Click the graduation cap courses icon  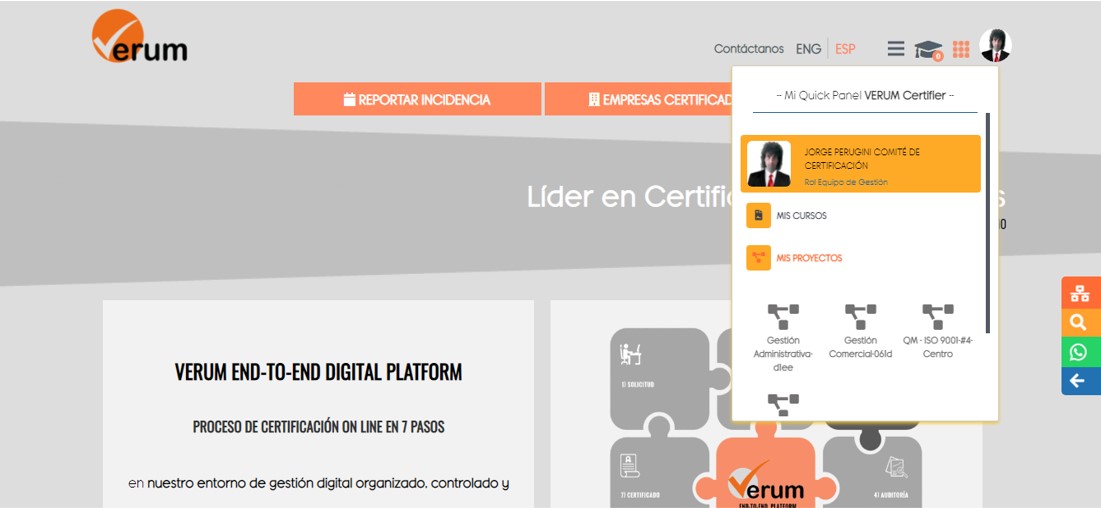click(928, 49)
